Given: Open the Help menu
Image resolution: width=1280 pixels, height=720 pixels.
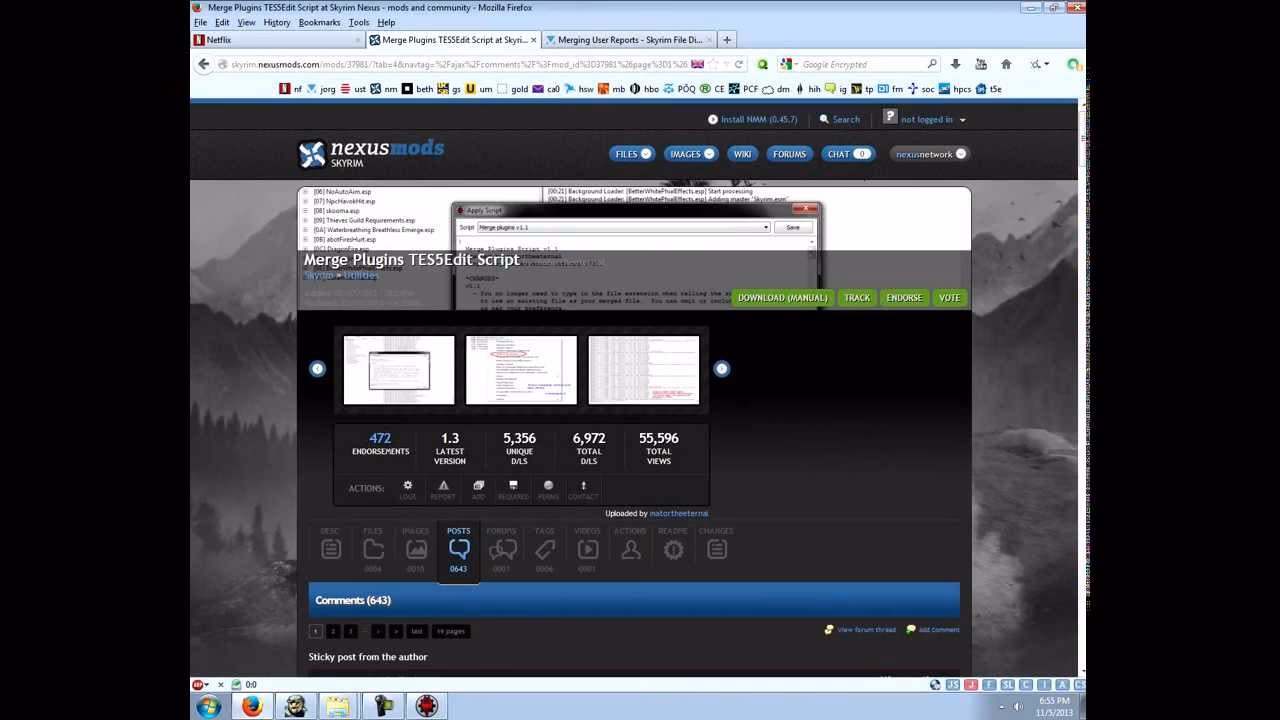Looking at the screenshot, I should click(386, 22).
